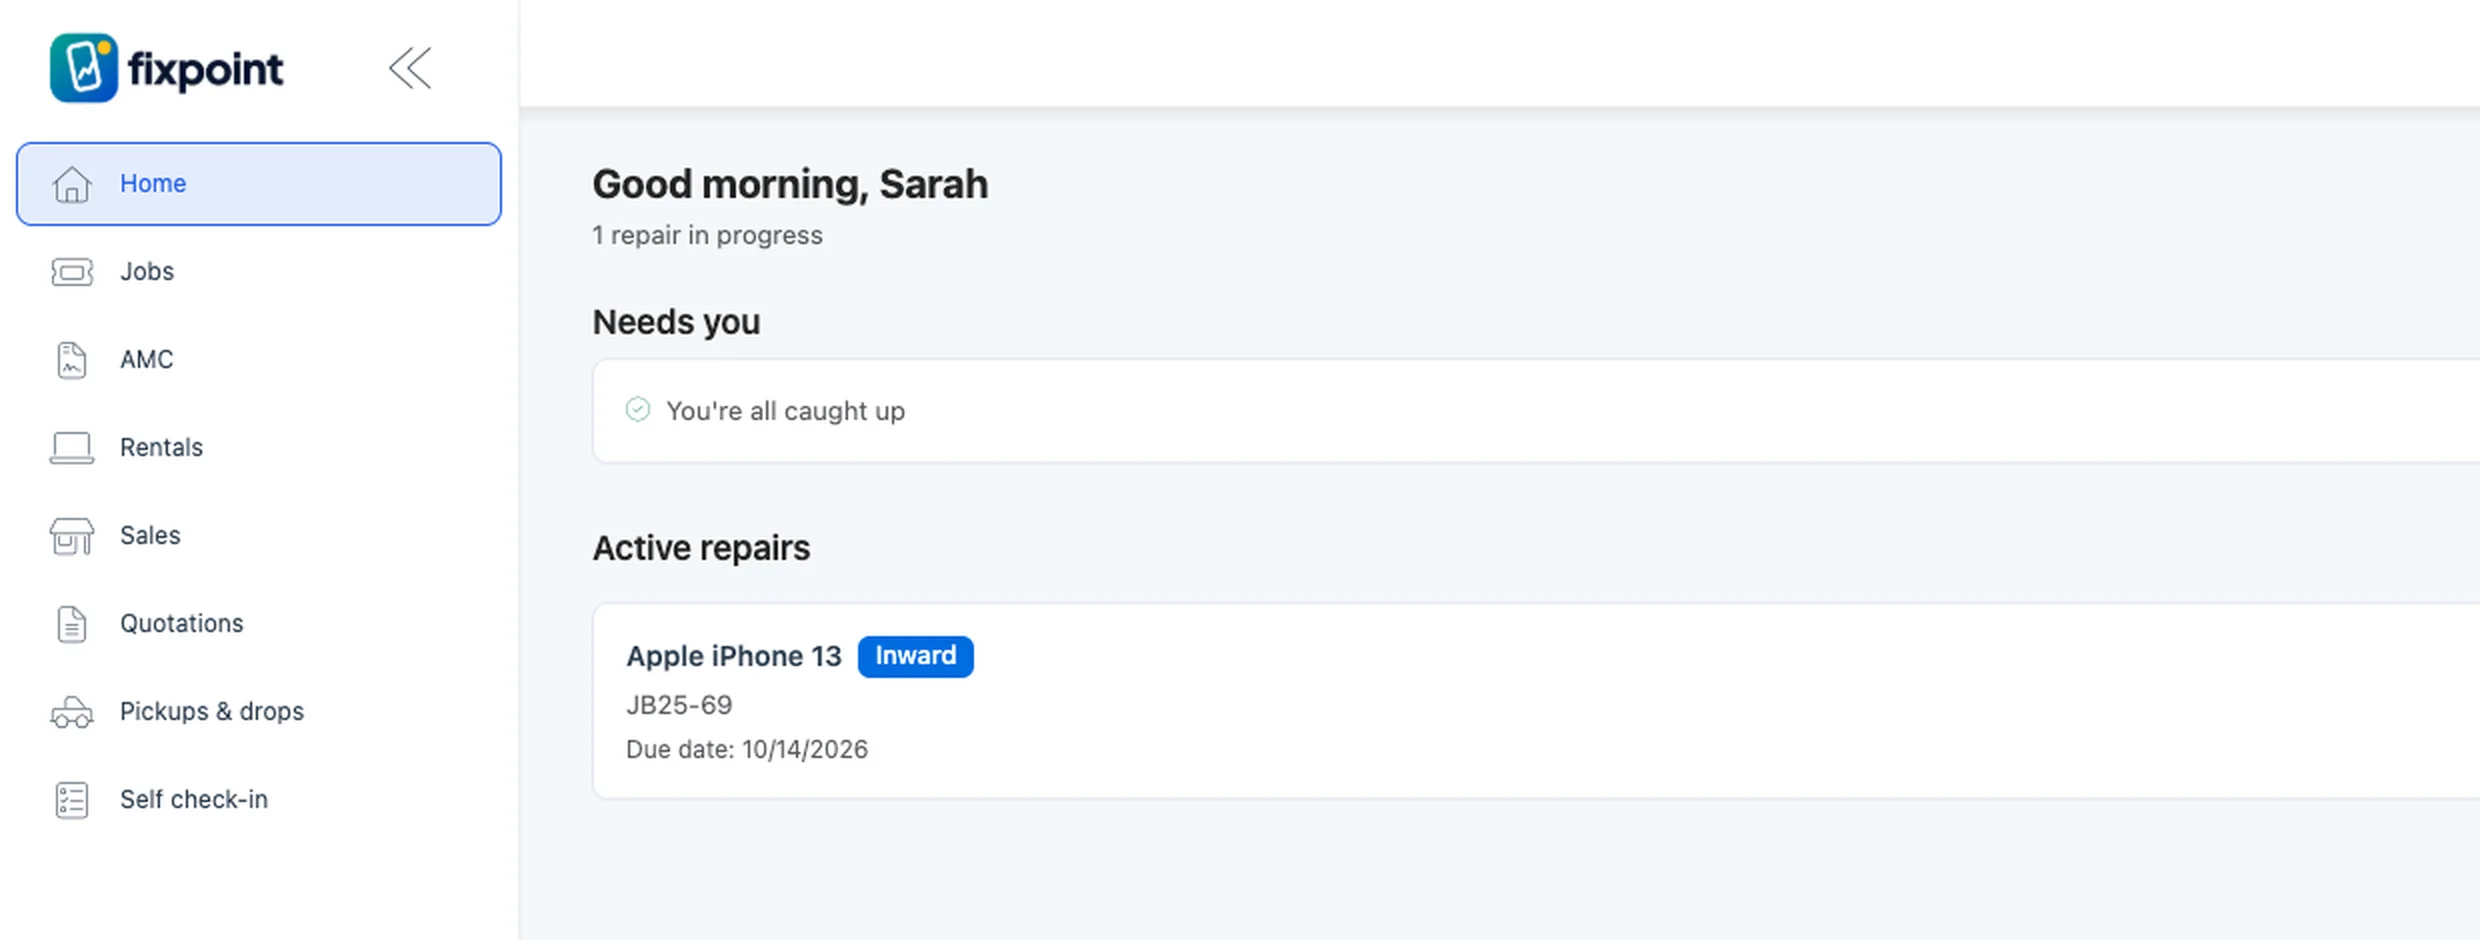
Task: Click the AMC document icon
Action: 72,360
